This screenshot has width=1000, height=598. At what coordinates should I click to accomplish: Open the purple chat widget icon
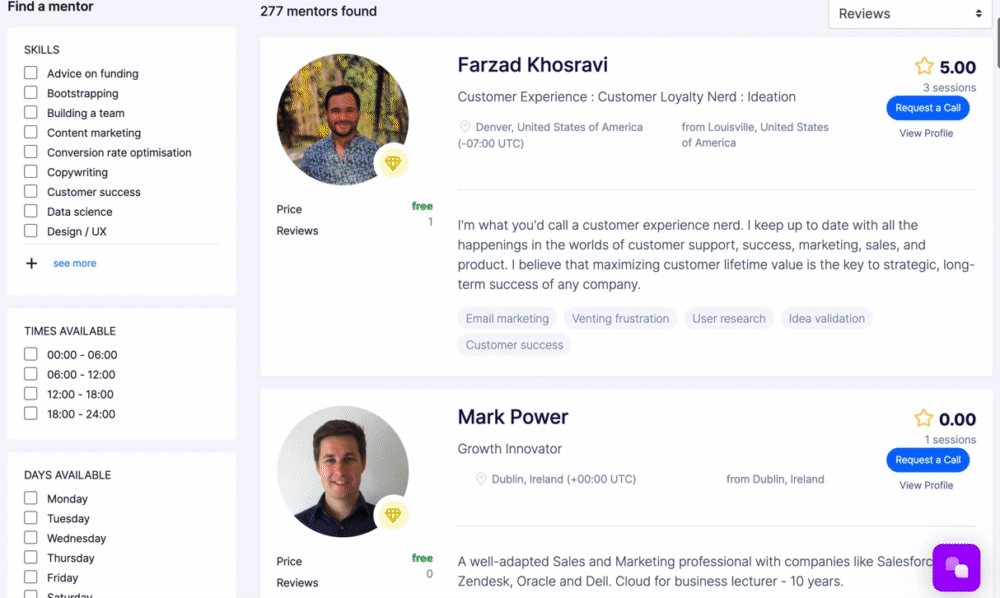pyautogui.click(x=957, y=568)
